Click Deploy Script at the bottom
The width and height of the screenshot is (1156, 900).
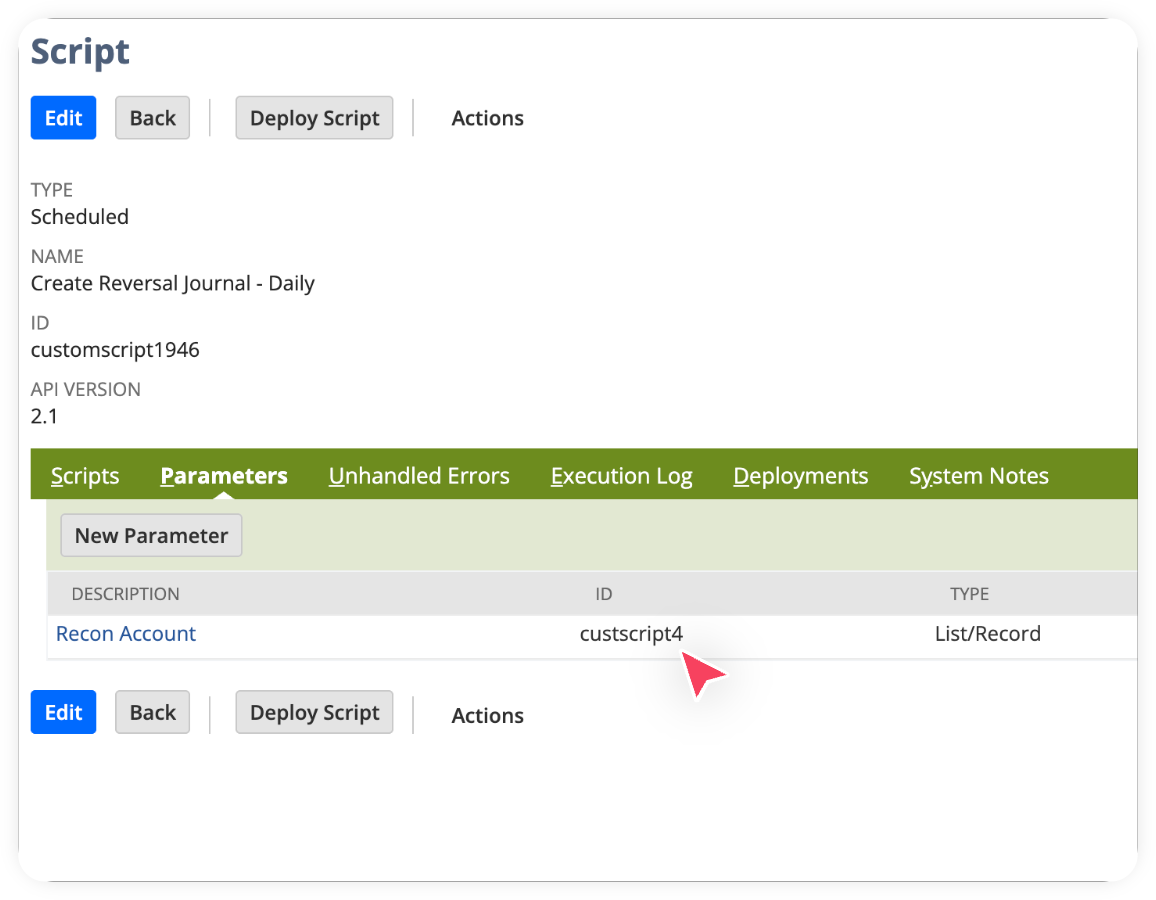coord(314,712)
